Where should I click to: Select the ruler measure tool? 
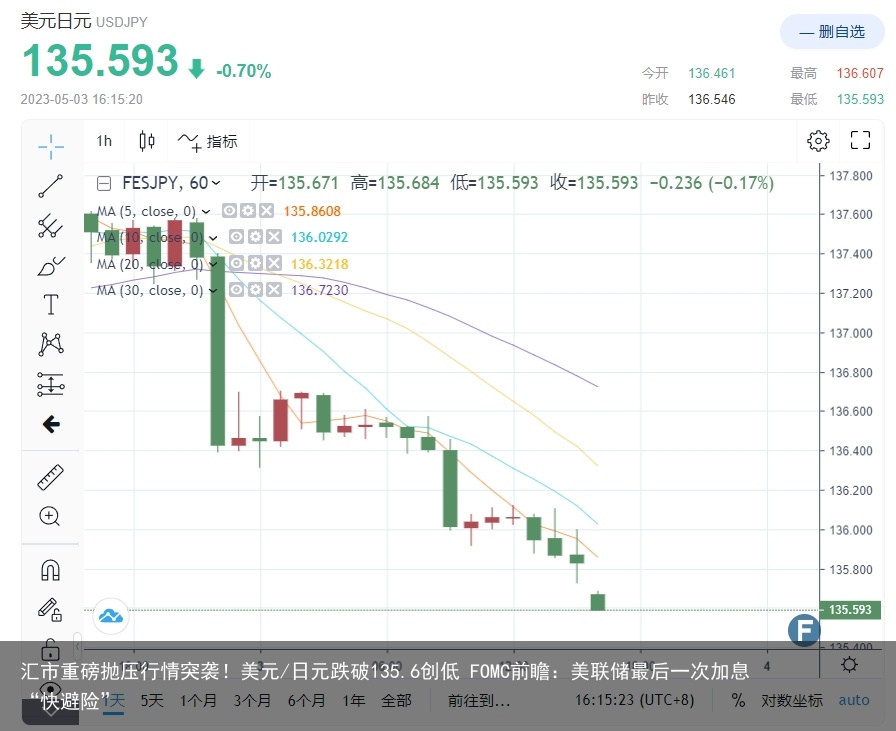51,478
